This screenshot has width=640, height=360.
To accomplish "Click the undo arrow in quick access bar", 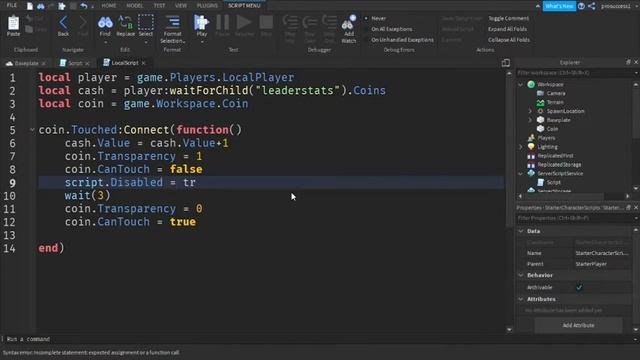I will click(84, 6).
